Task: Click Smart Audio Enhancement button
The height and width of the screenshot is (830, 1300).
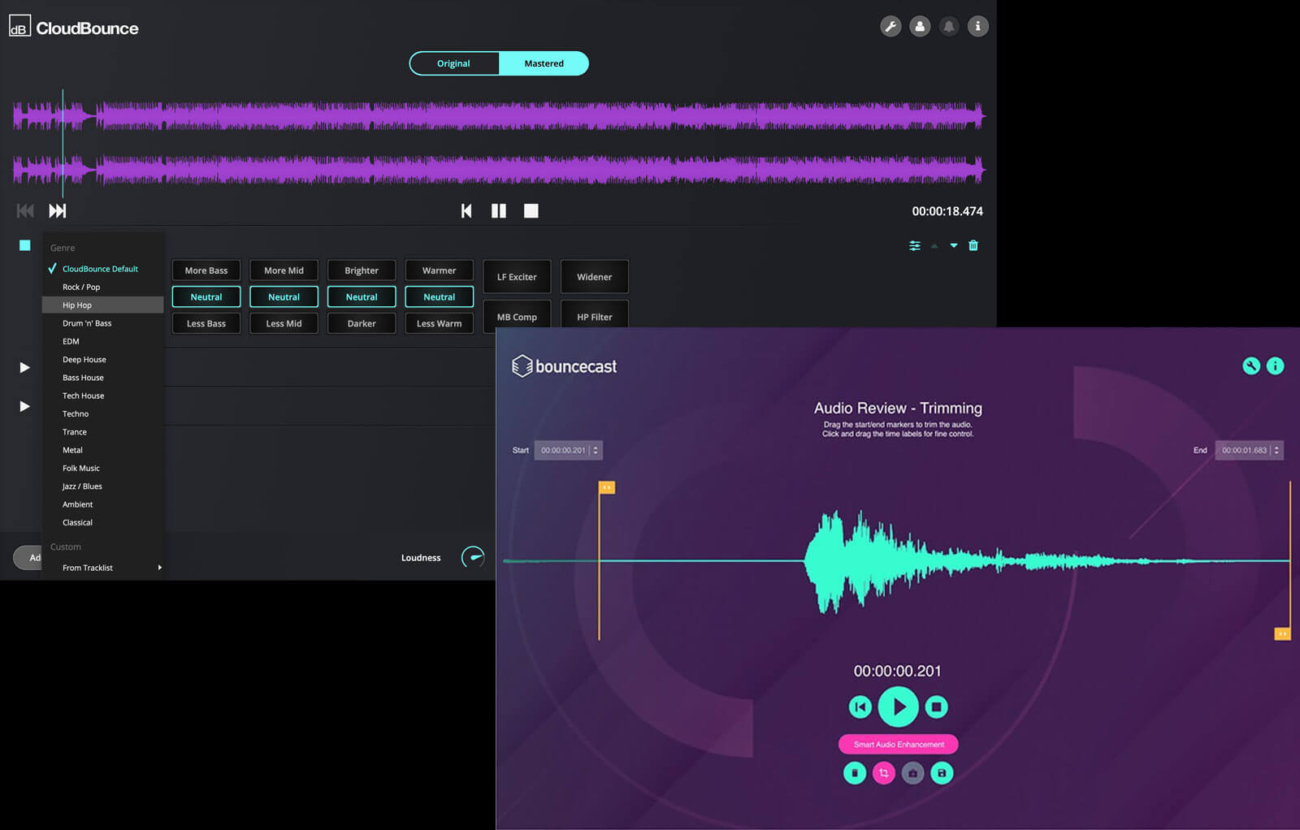Action: pos(898,744)
